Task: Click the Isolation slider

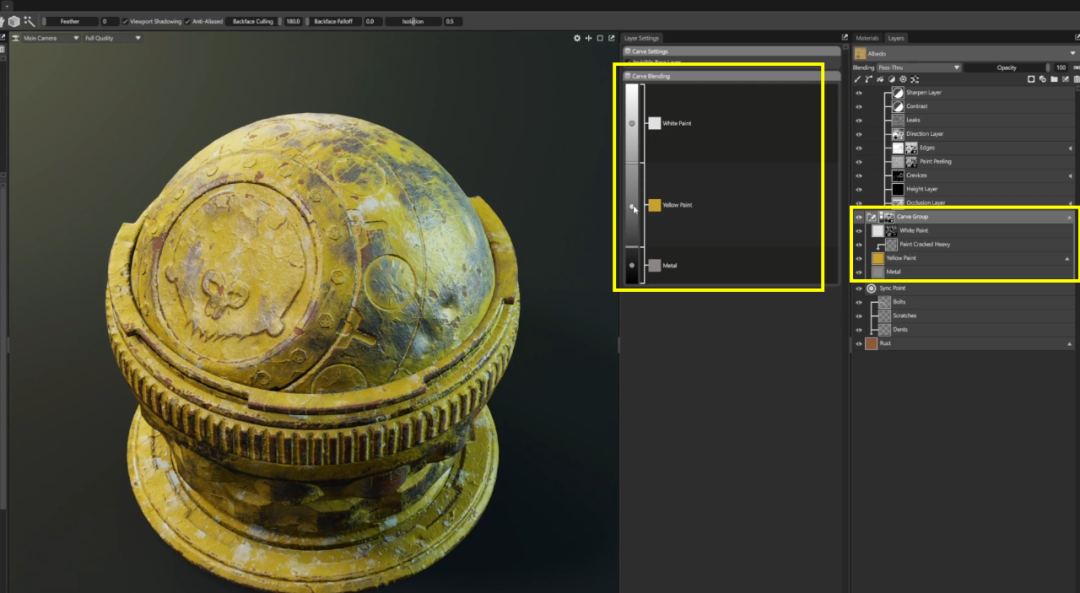Action: coord(413,21)
